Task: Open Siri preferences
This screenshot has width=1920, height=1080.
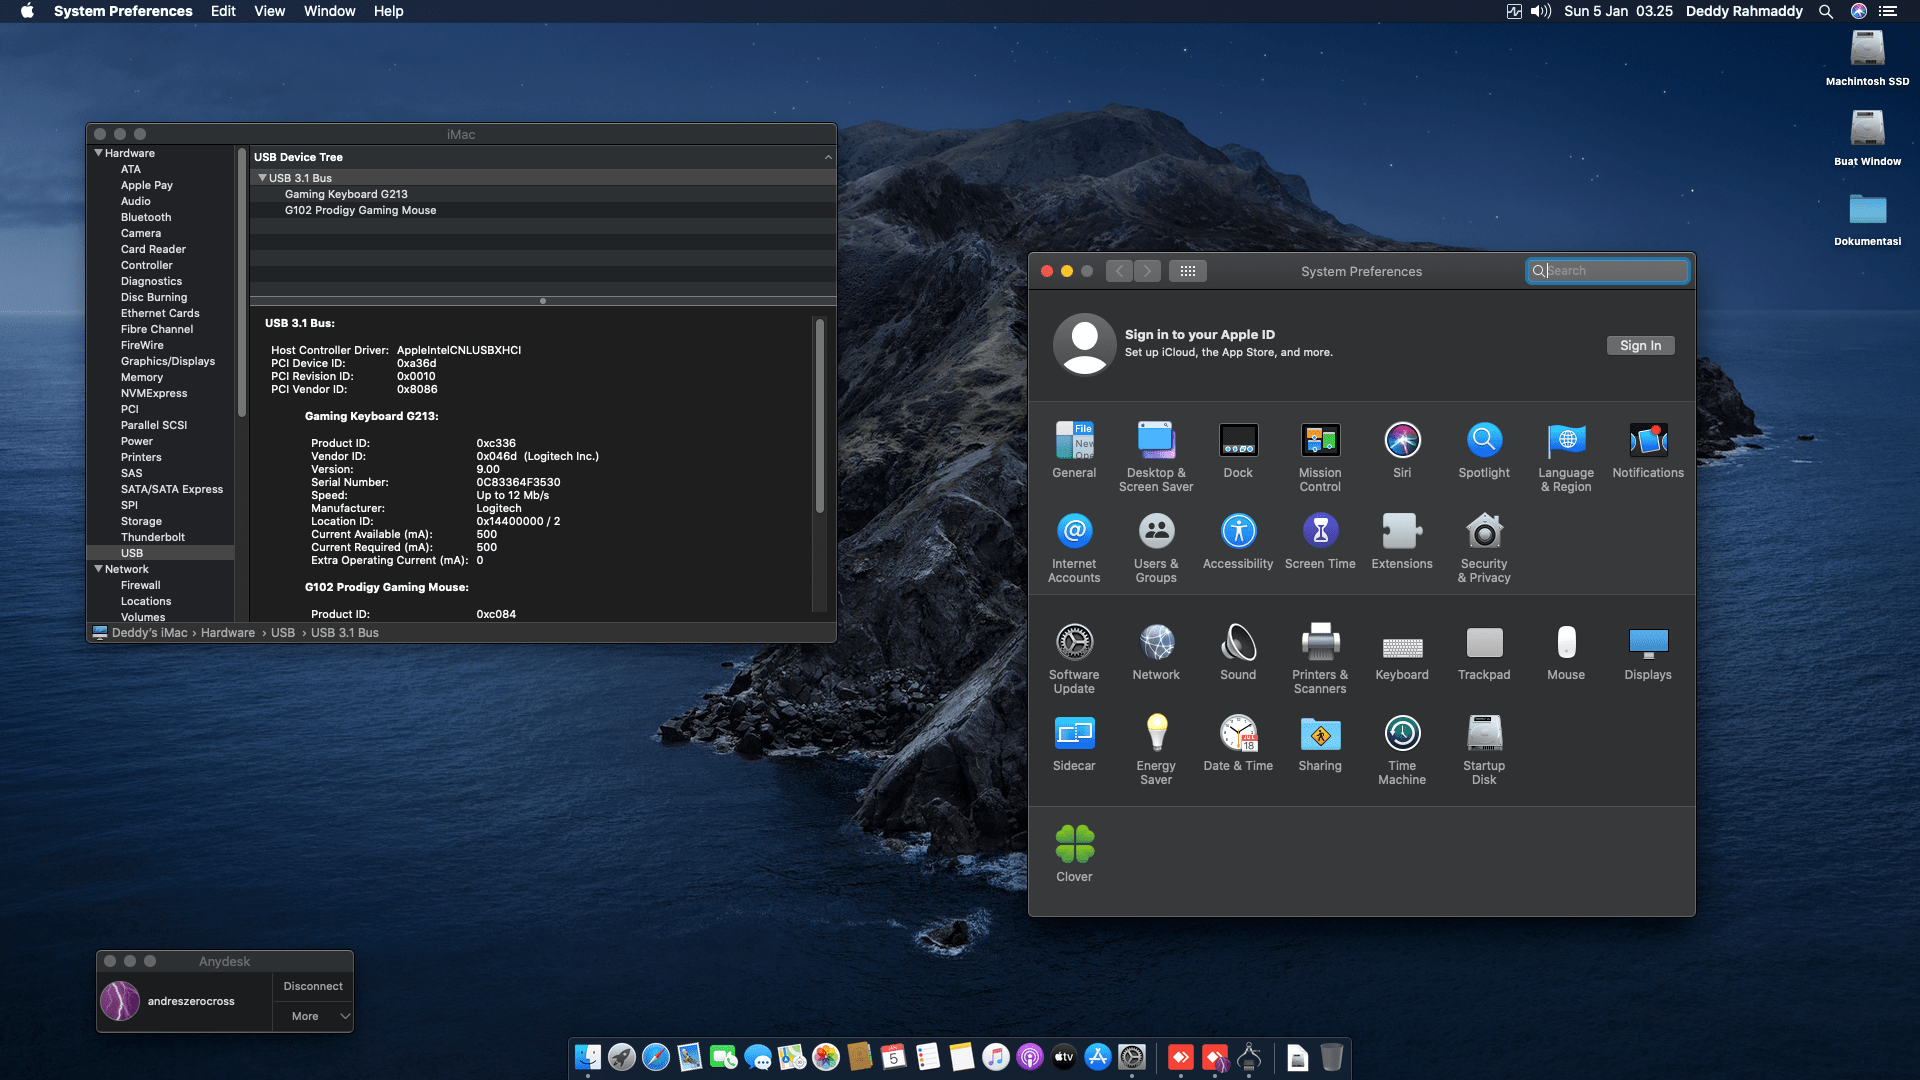Action: pyautogui.click(x=1402, y=449)
